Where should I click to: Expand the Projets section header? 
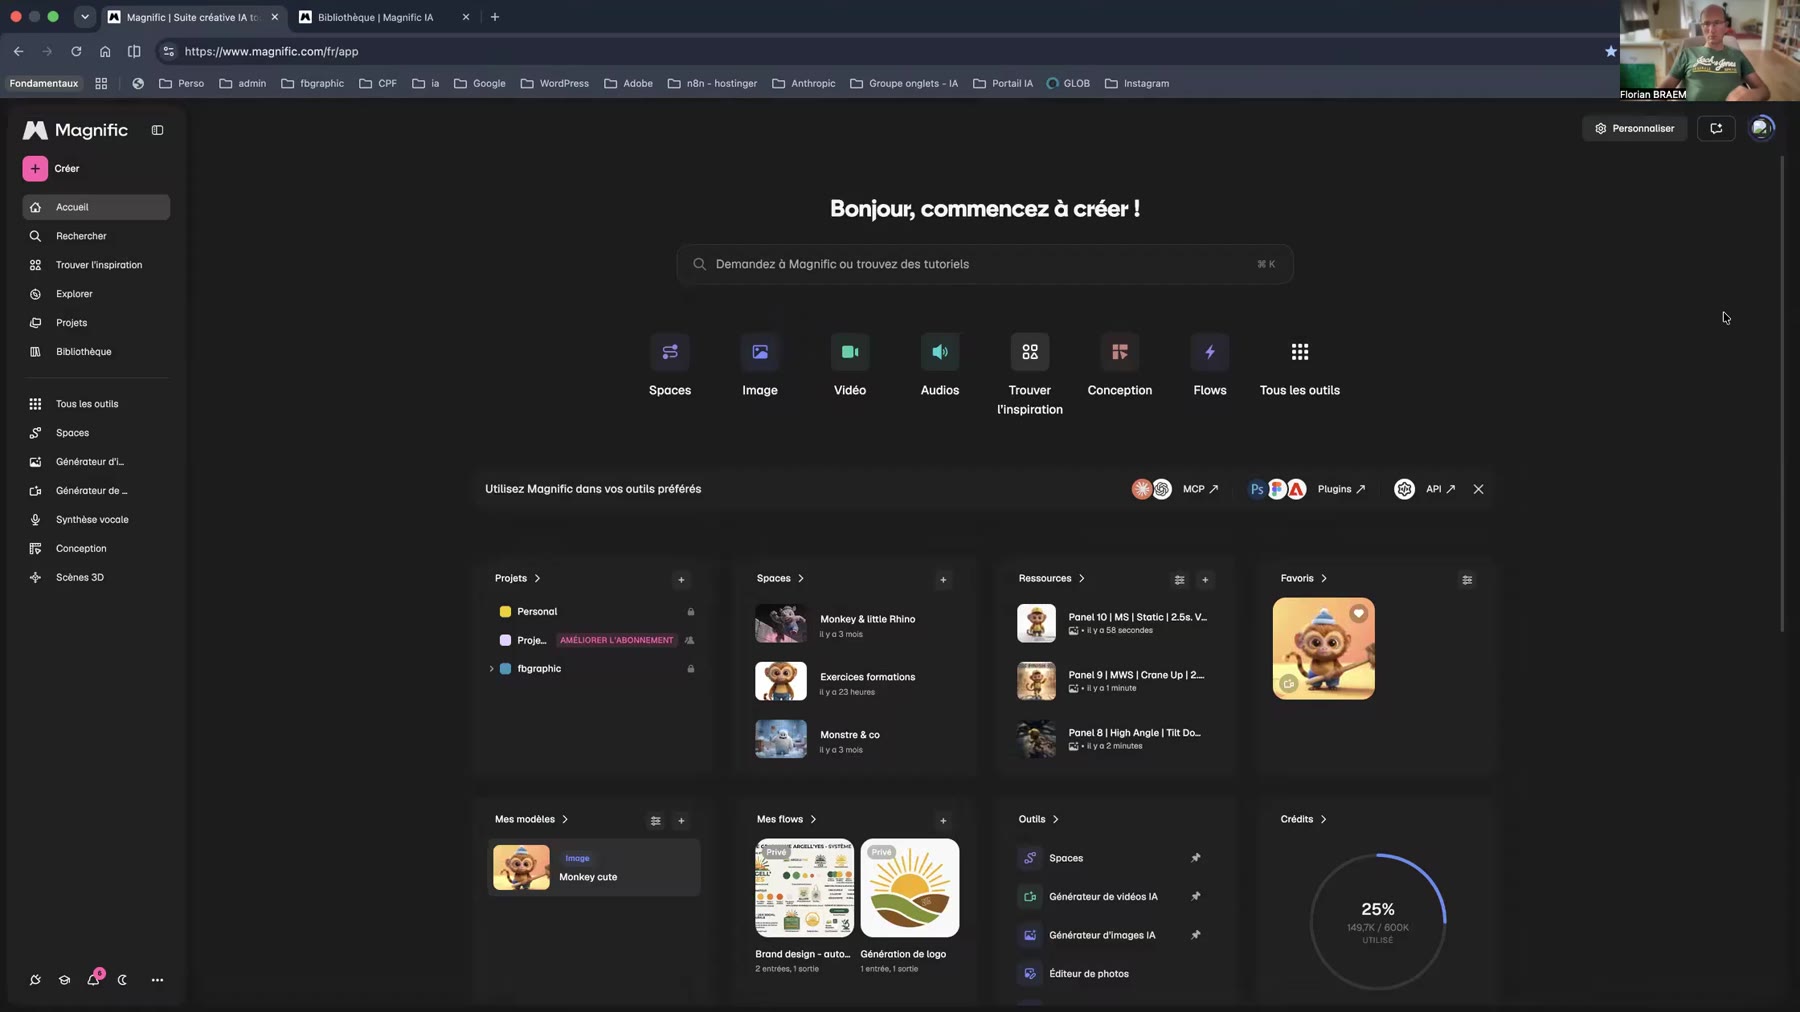click(518, 578)
